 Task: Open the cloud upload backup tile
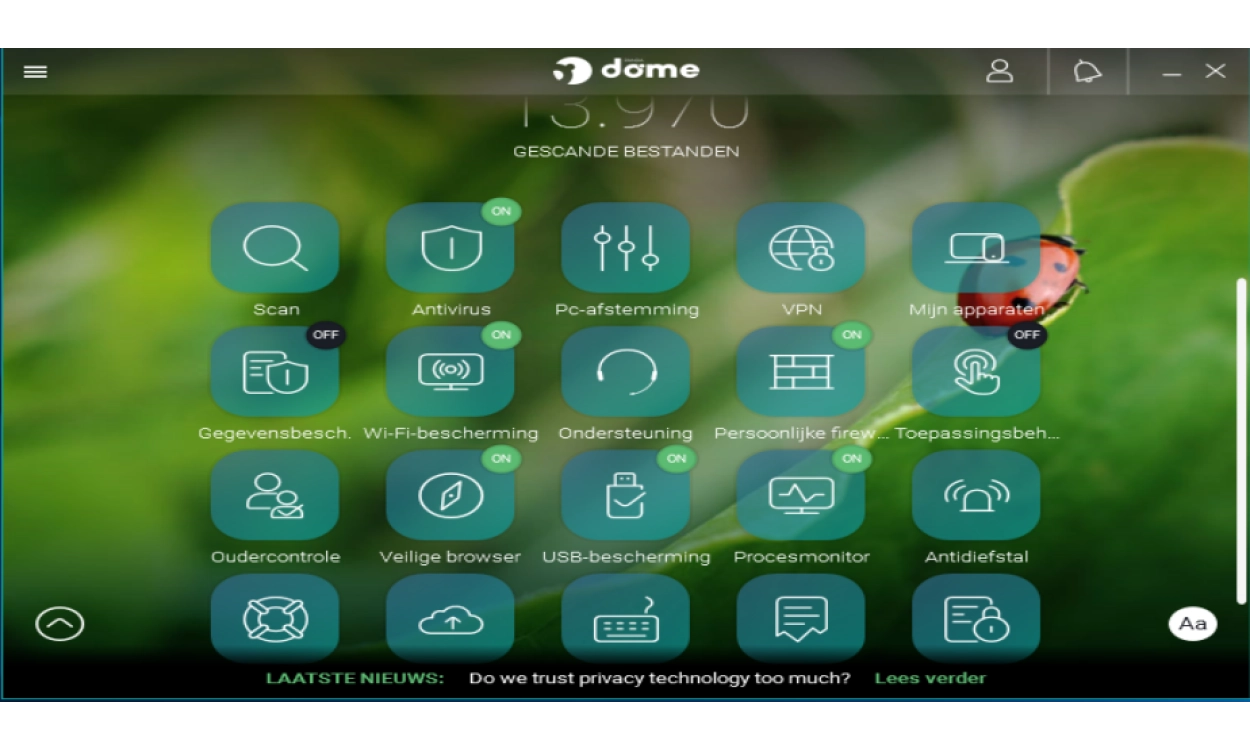[x=450, y=619]
